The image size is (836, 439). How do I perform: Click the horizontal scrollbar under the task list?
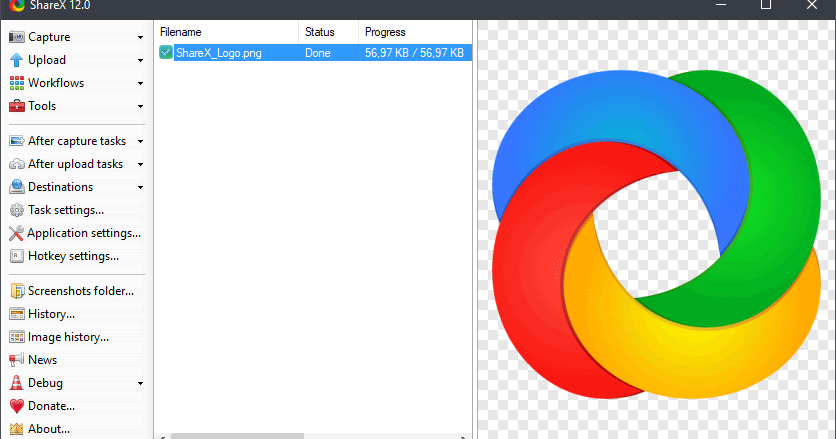point(237,436)
